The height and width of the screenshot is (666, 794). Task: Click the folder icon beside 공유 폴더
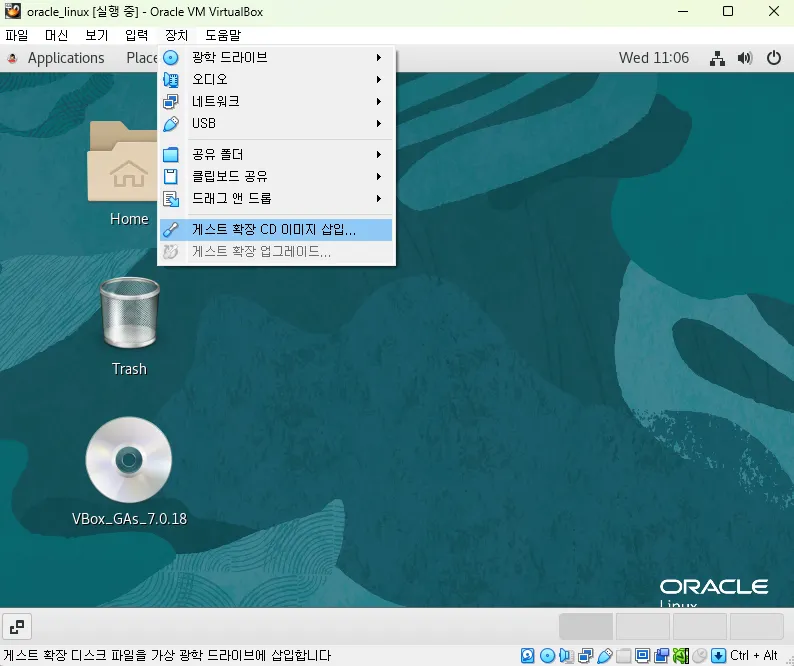(171, 154)
